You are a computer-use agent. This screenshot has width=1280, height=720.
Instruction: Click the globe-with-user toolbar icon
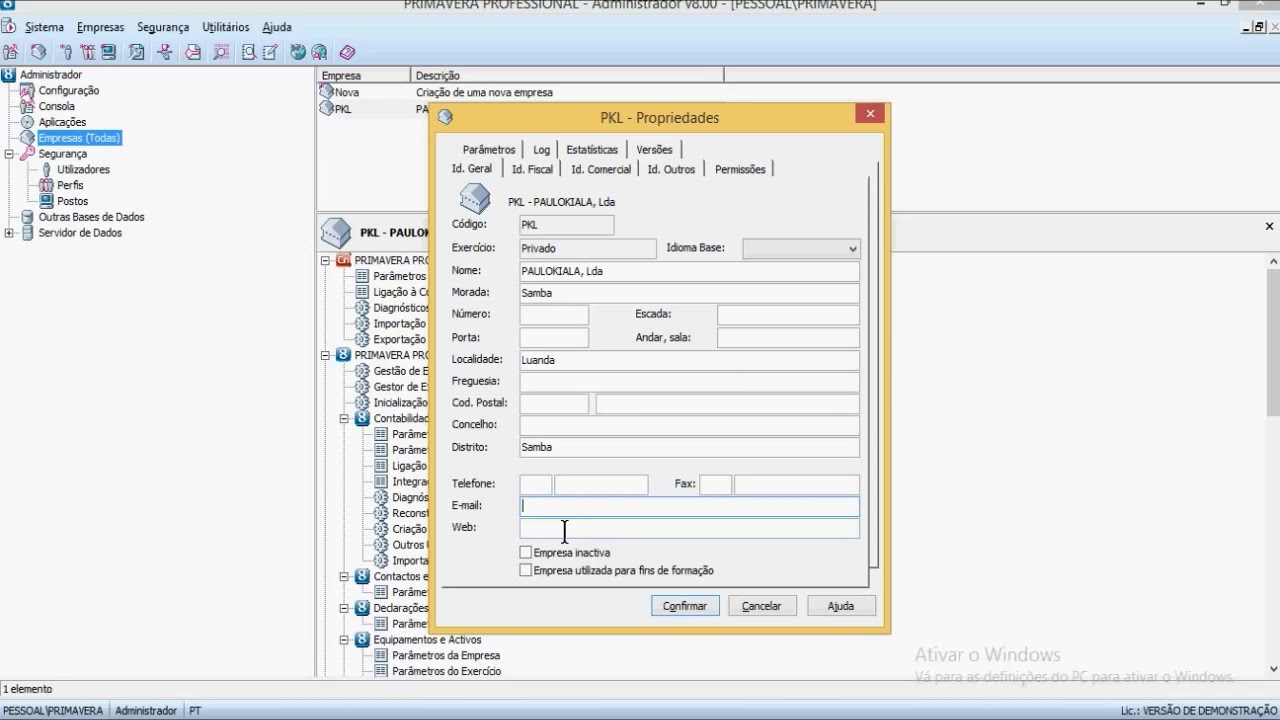click(319, 52)
